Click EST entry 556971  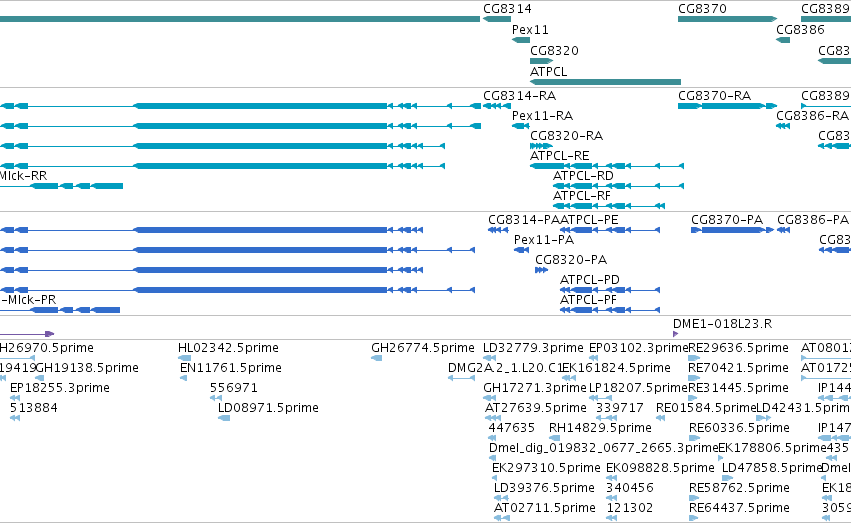233,388
